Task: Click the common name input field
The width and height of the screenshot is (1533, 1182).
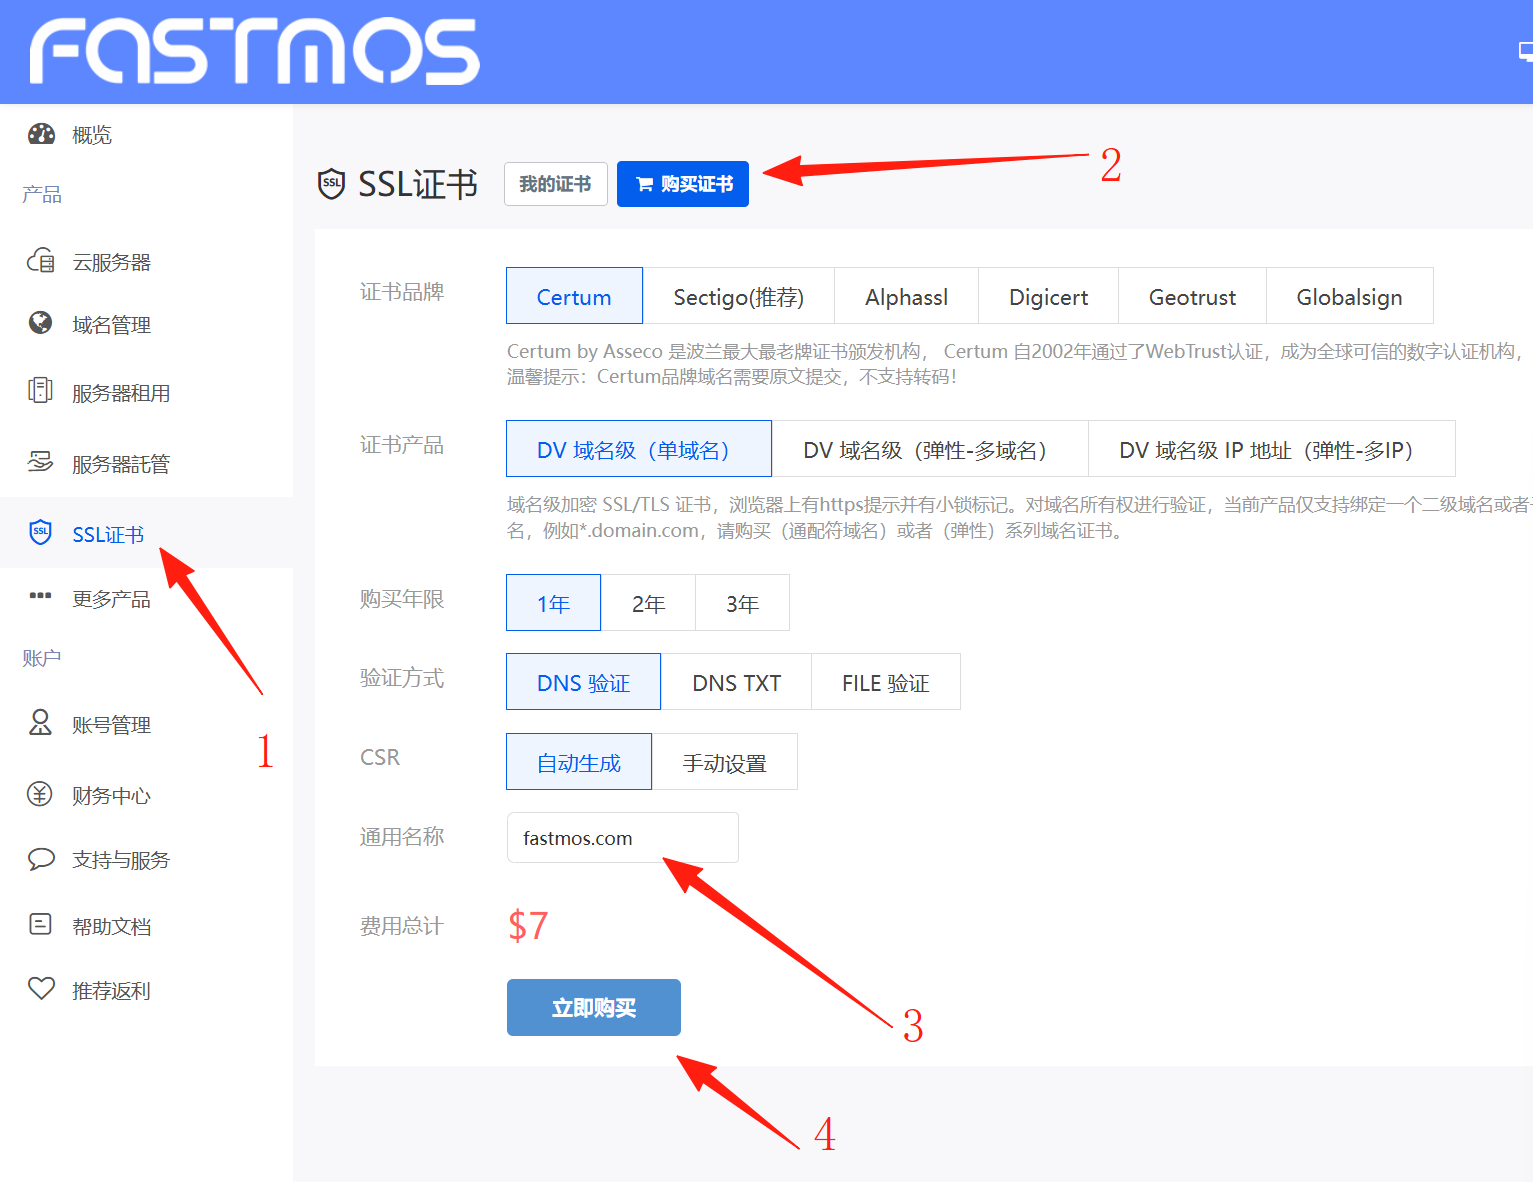Action: point(622,838)
